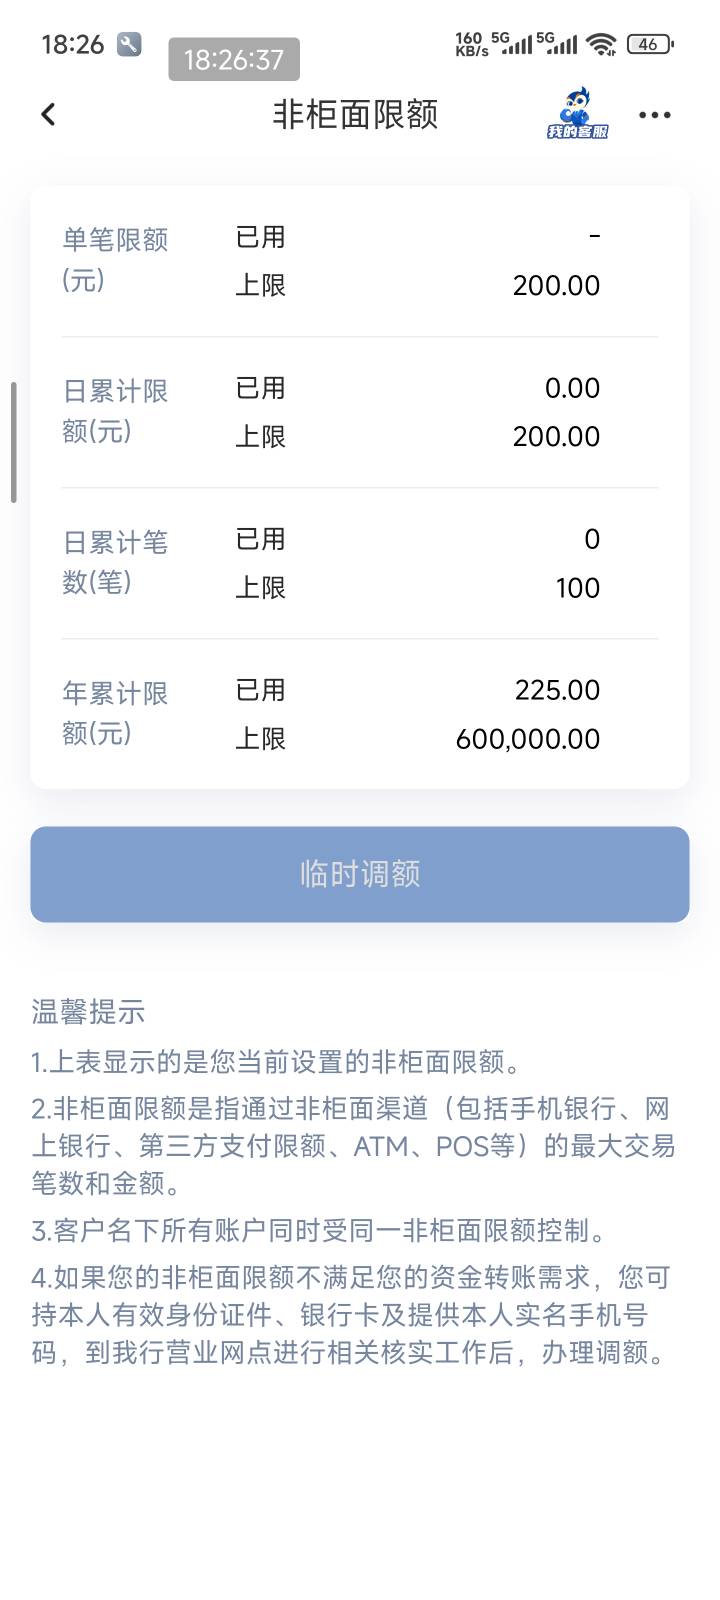Image resolution: width=720 pixels, height=1600 pixels.
Task: Tap the daily transaction count limit 100
Action: click(577, 588)
